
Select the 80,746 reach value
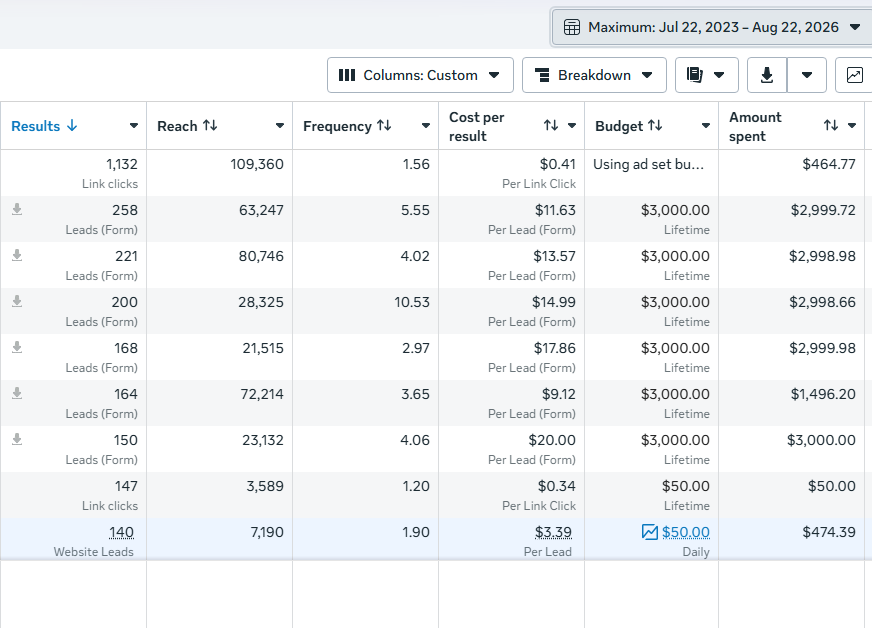pyautogui.click(x=261, y=256)
